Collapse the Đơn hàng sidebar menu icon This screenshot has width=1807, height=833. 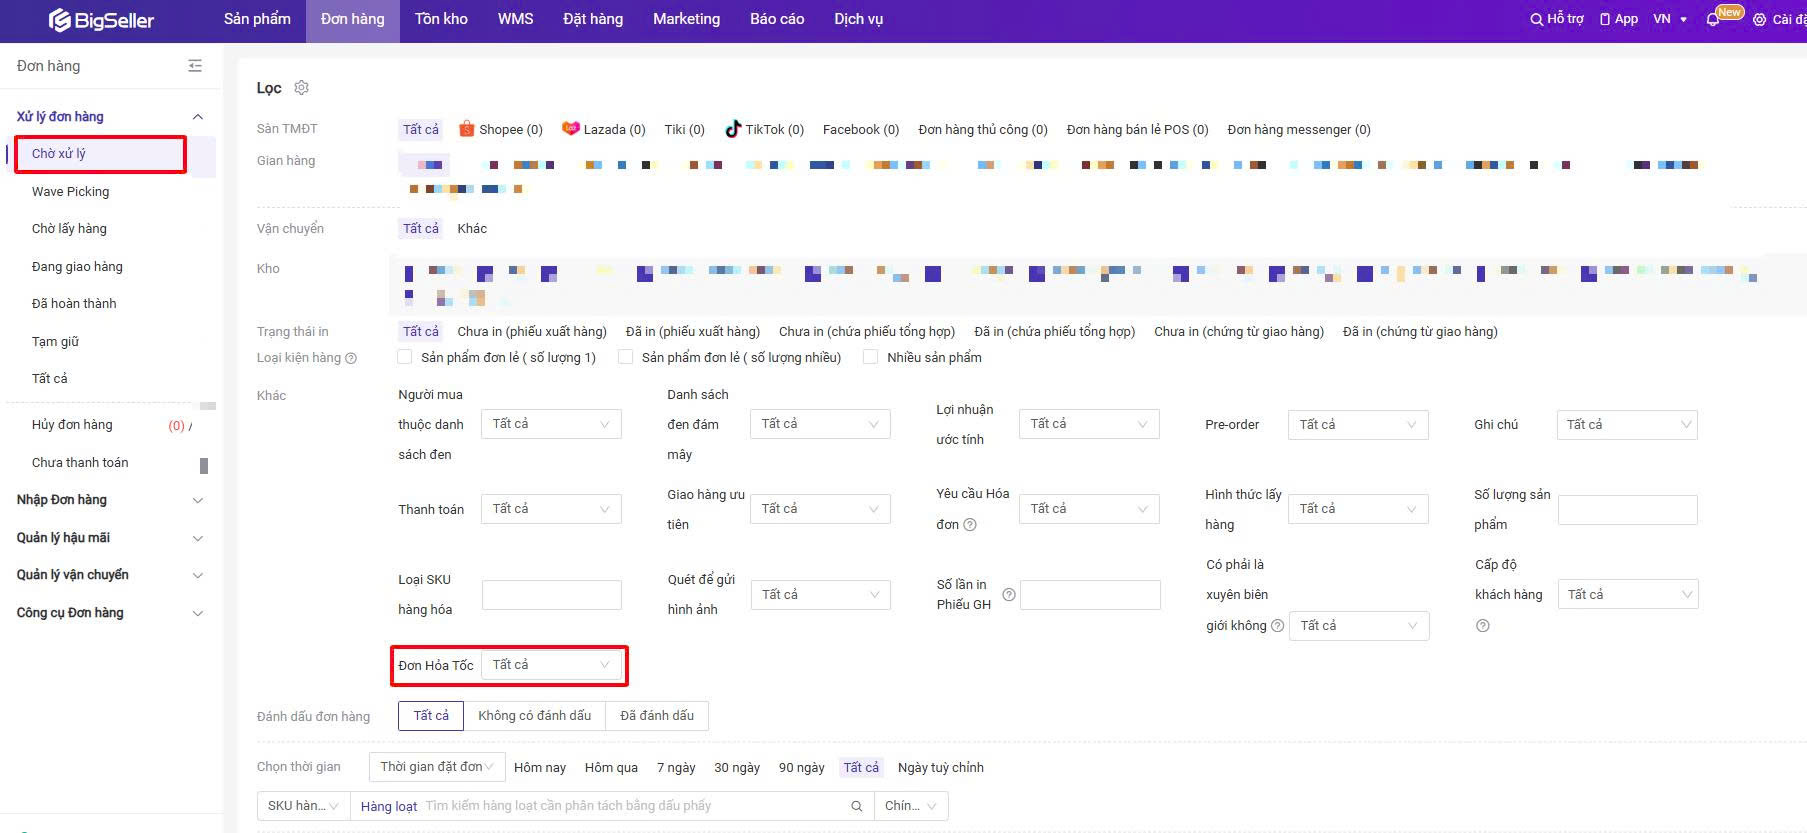click(x=195, y=66)
